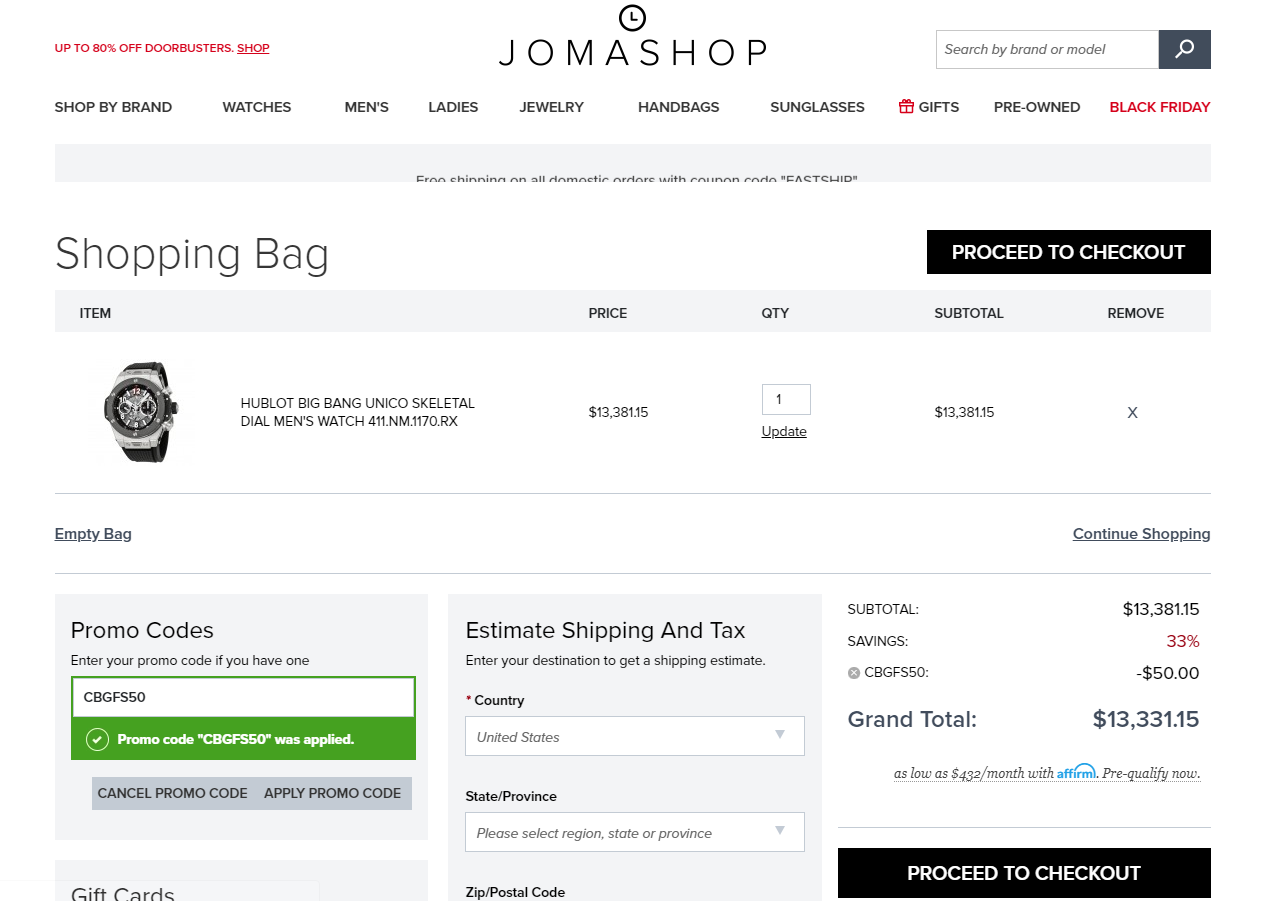Click the Grand Total amount $13,331.15
1285x901 pixels.
(x=1145, y=719)
